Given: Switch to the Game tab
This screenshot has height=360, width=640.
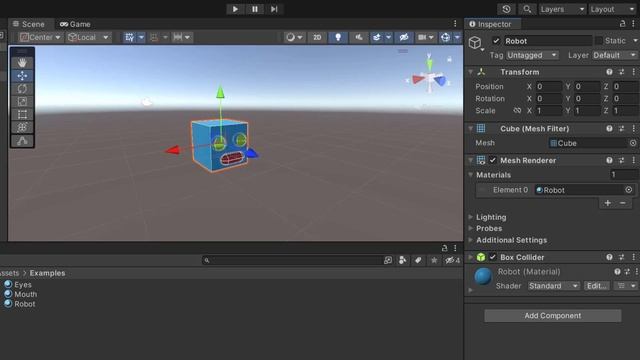Looking at the screenshot, I should pos(75,24).
